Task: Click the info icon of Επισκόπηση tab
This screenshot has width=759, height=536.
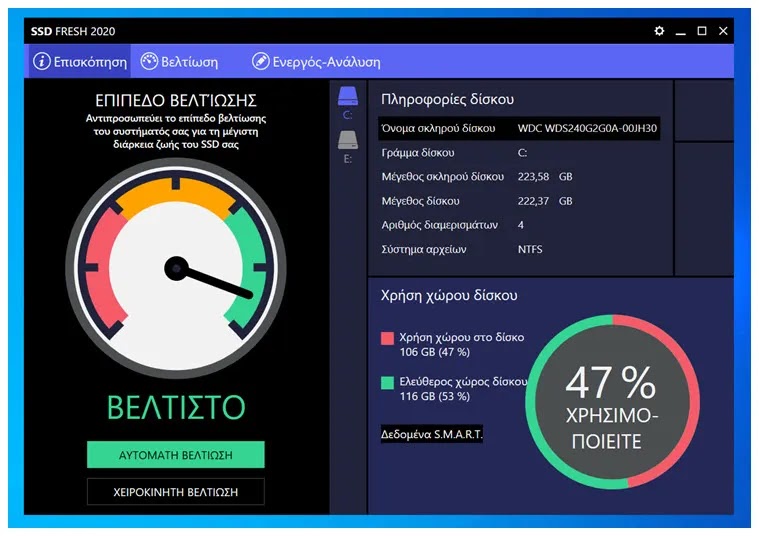Action: click(42, 61)
